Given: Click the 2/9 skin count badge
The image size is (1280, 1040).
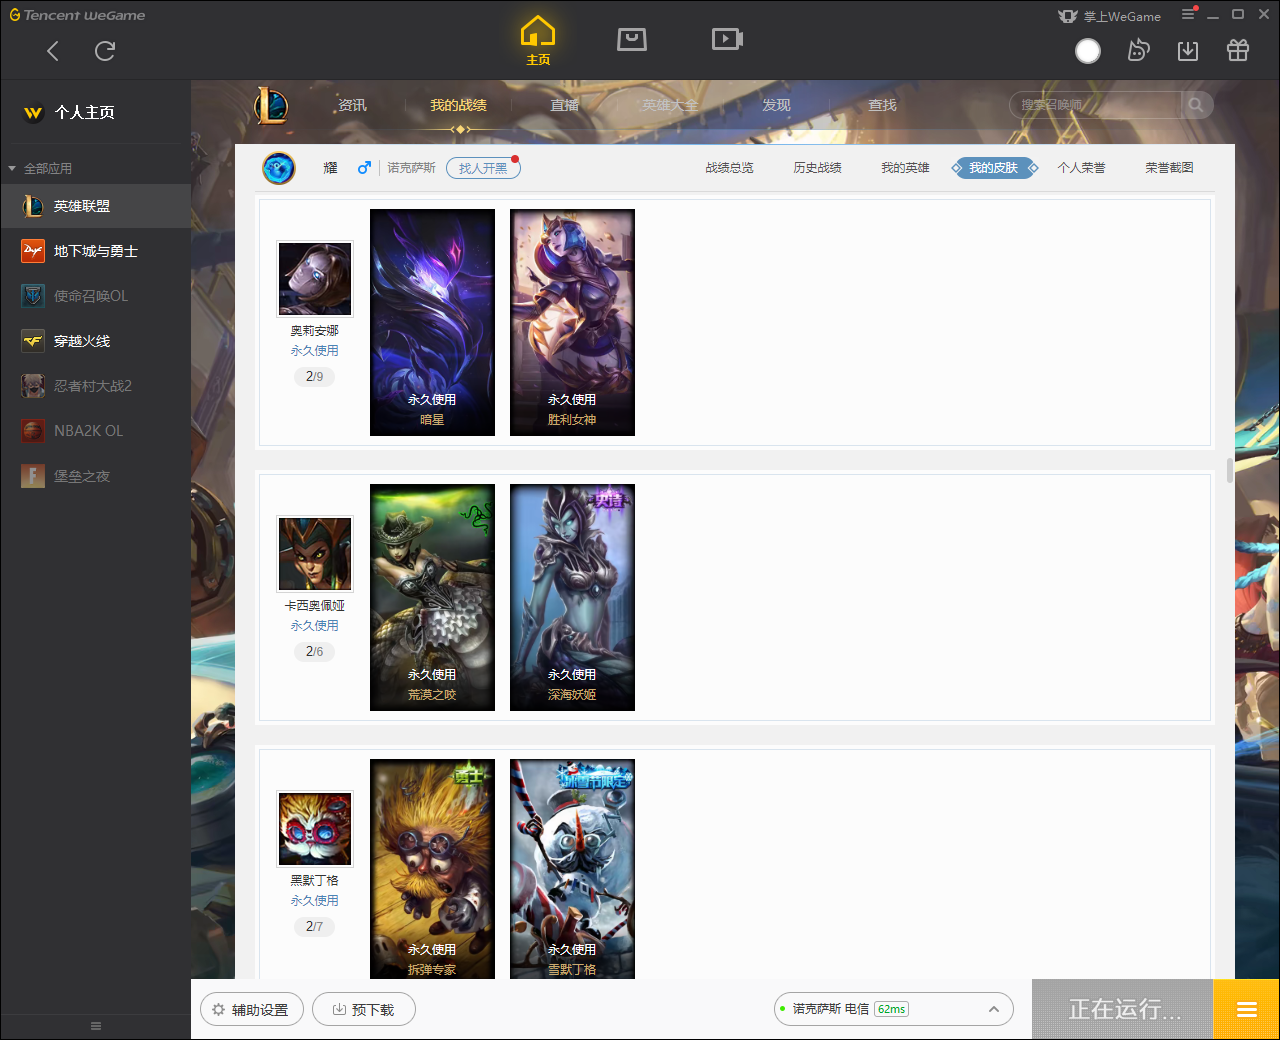Looking at the screenshot, I should pyautogui.click(x=314, y=377).
